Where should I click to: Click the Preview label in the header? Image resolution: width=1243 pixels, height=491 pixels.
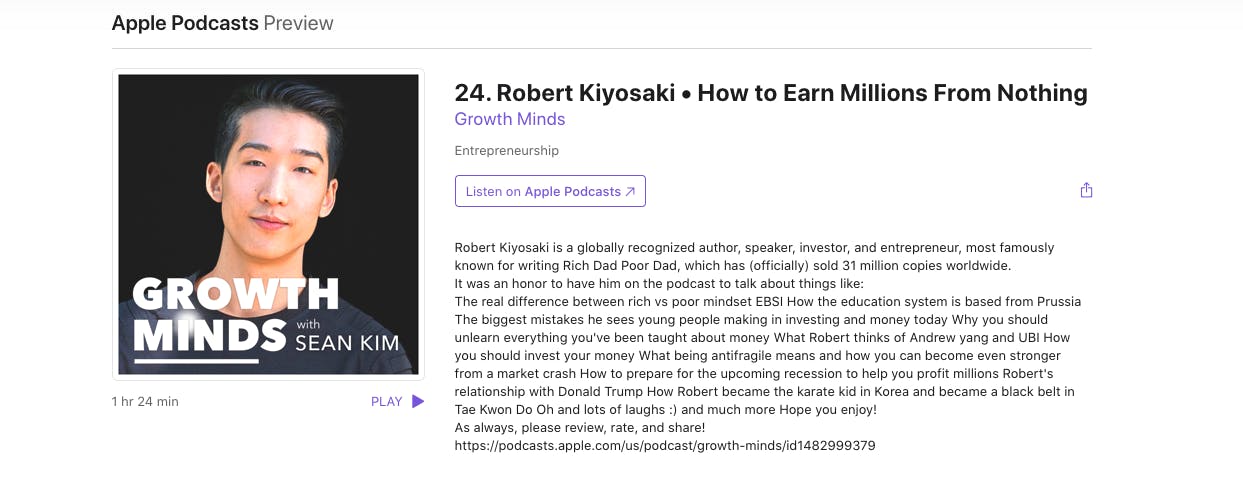[x=298, y=23]
